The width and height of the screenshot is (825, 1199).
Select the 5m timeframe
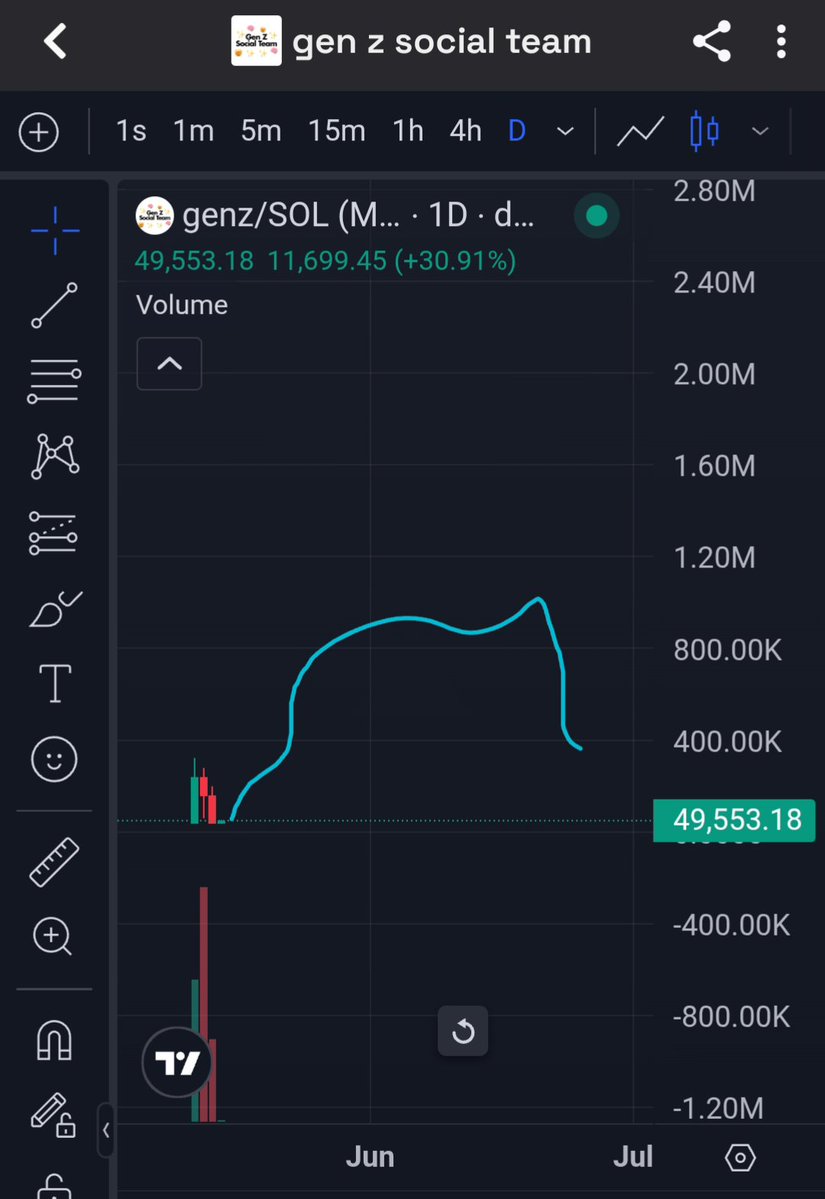pyautogui.click(x=261, y=132)
